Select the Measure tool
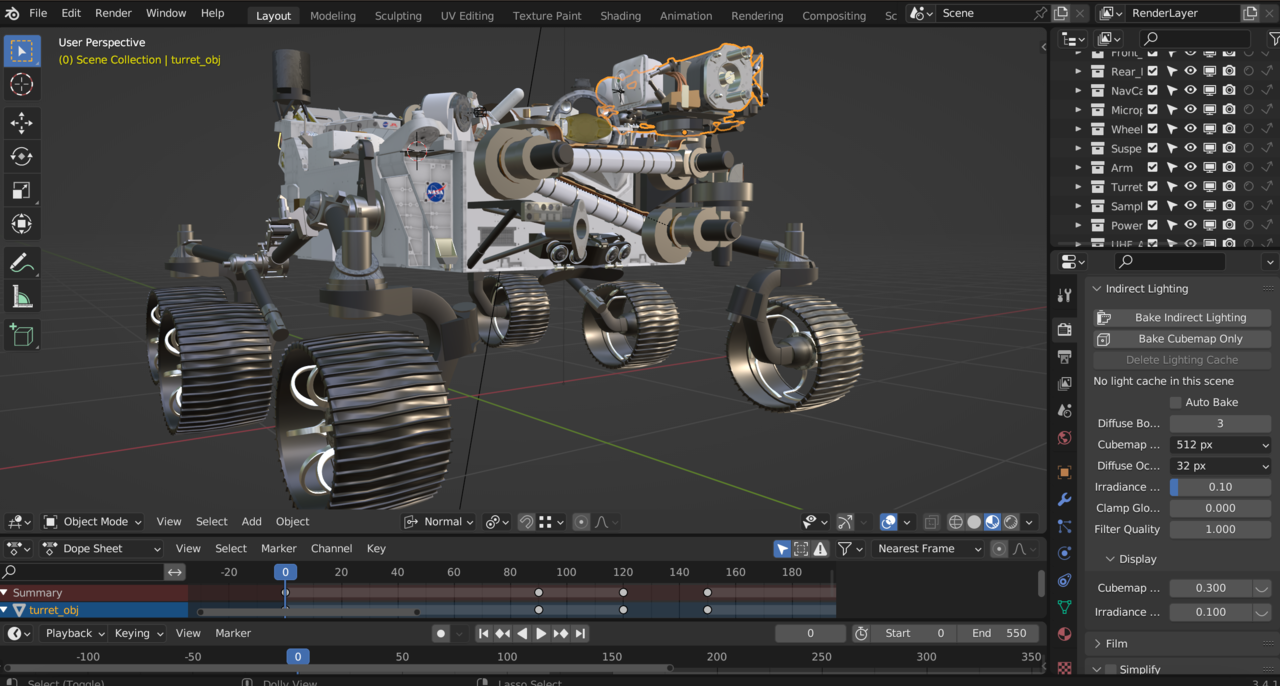1280x686 pixels. pos(21,297)
